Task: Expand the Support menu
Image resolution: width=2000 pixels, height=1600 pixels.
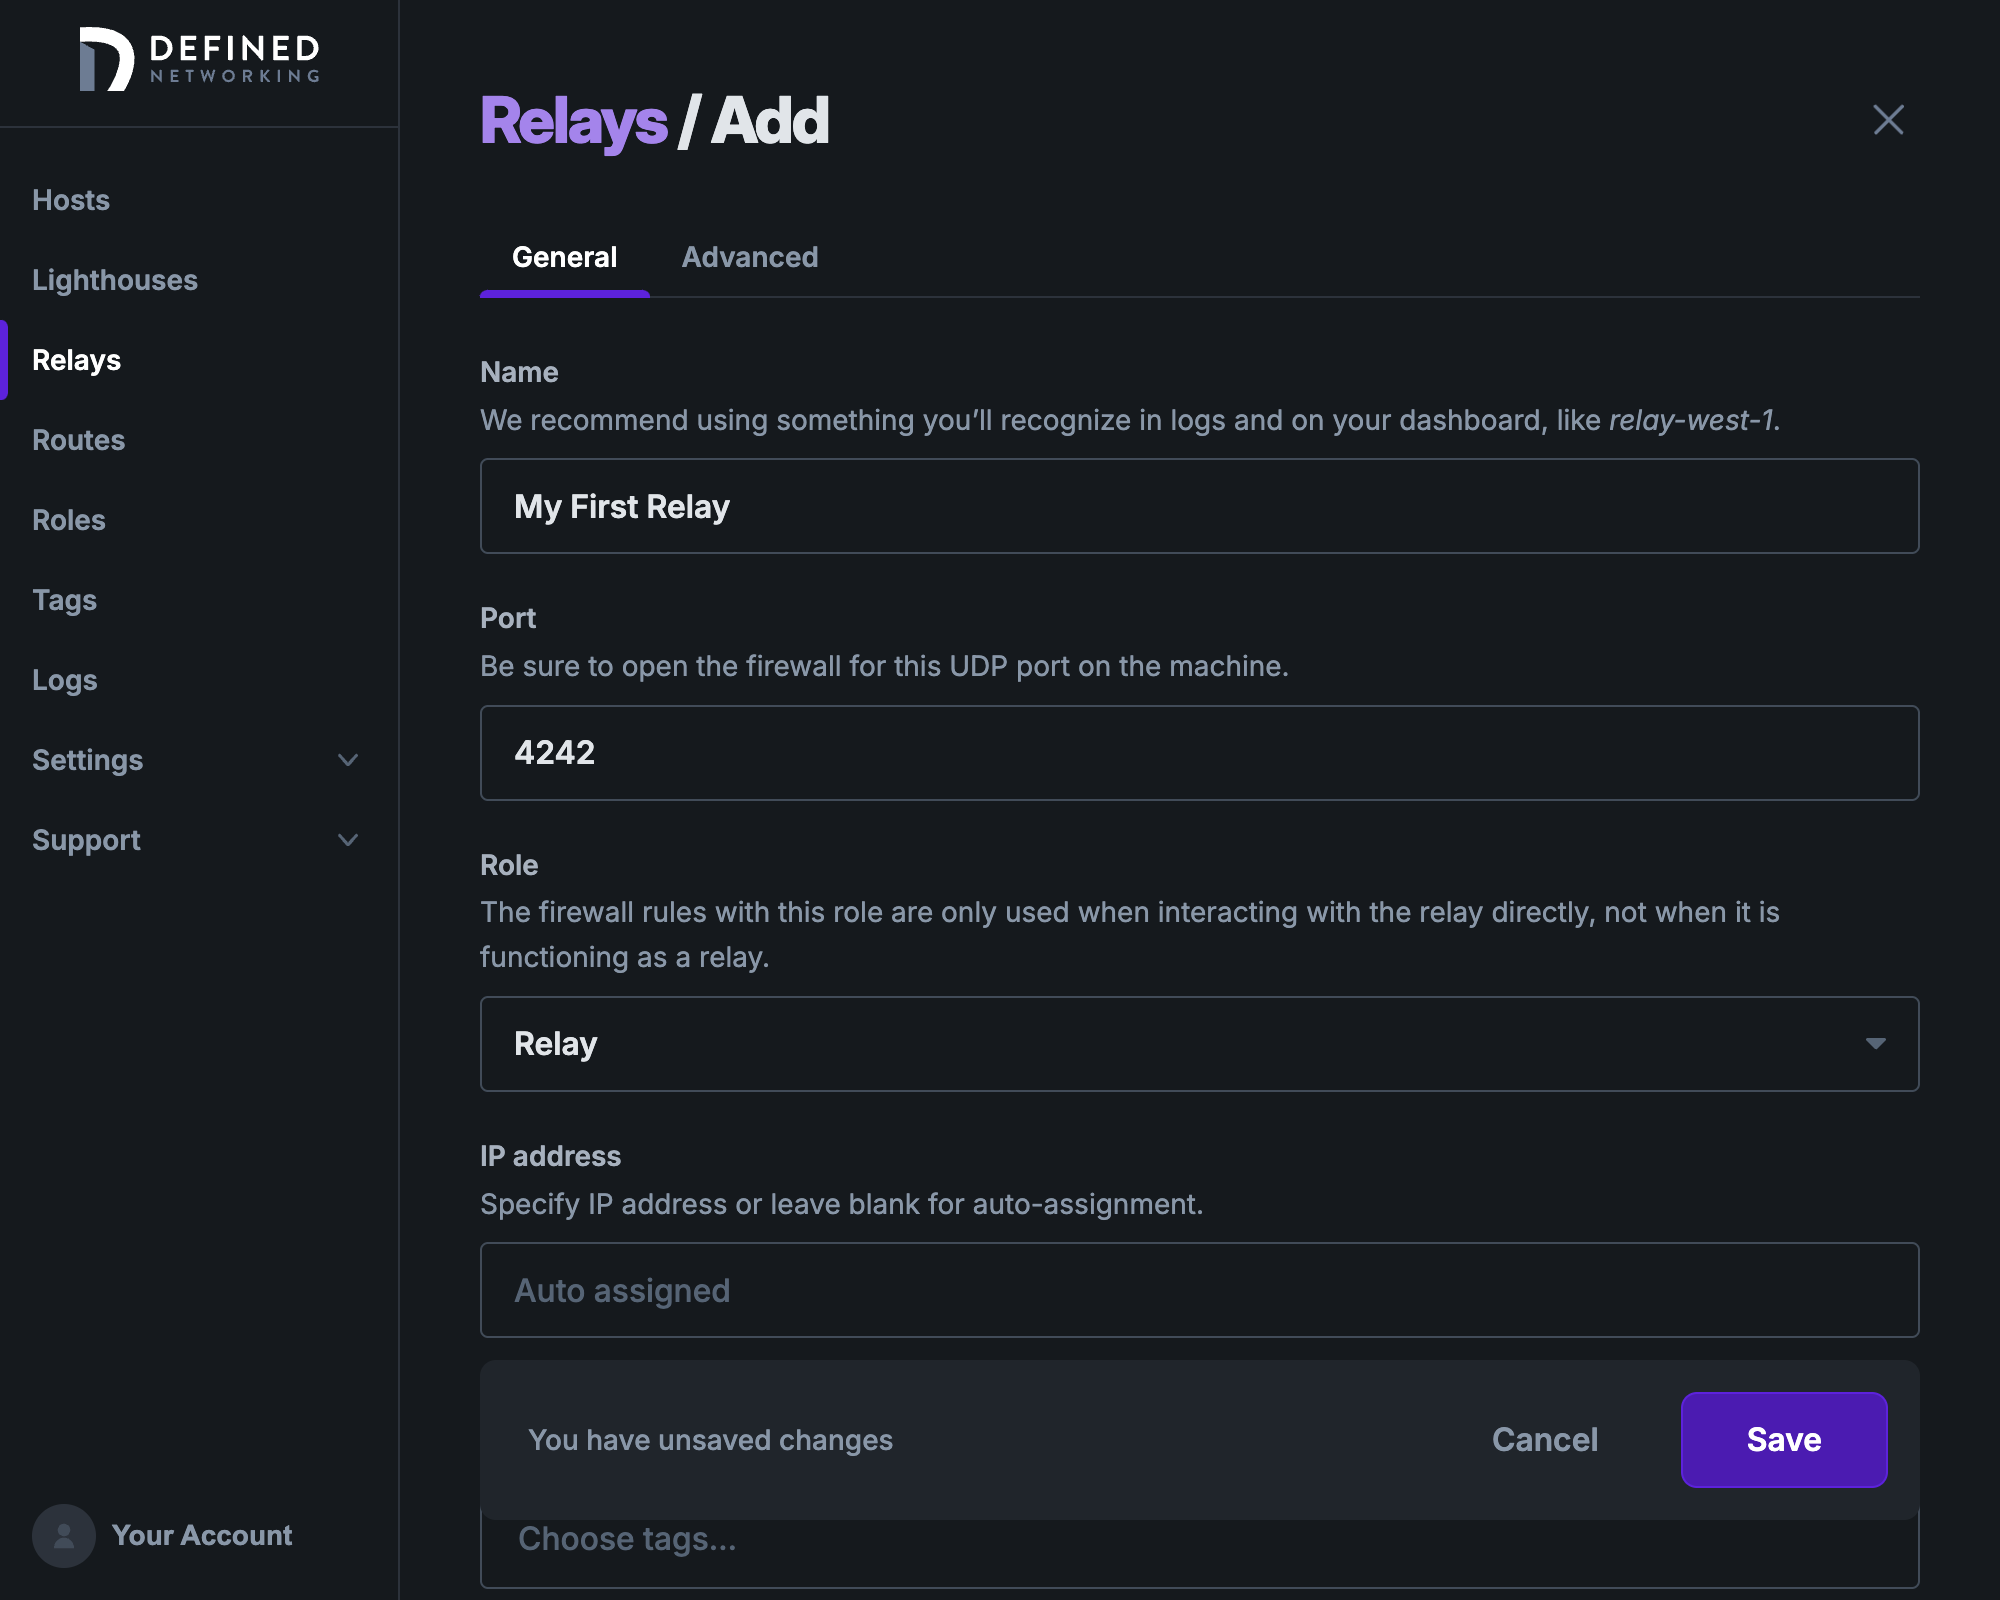Action: 86,840
